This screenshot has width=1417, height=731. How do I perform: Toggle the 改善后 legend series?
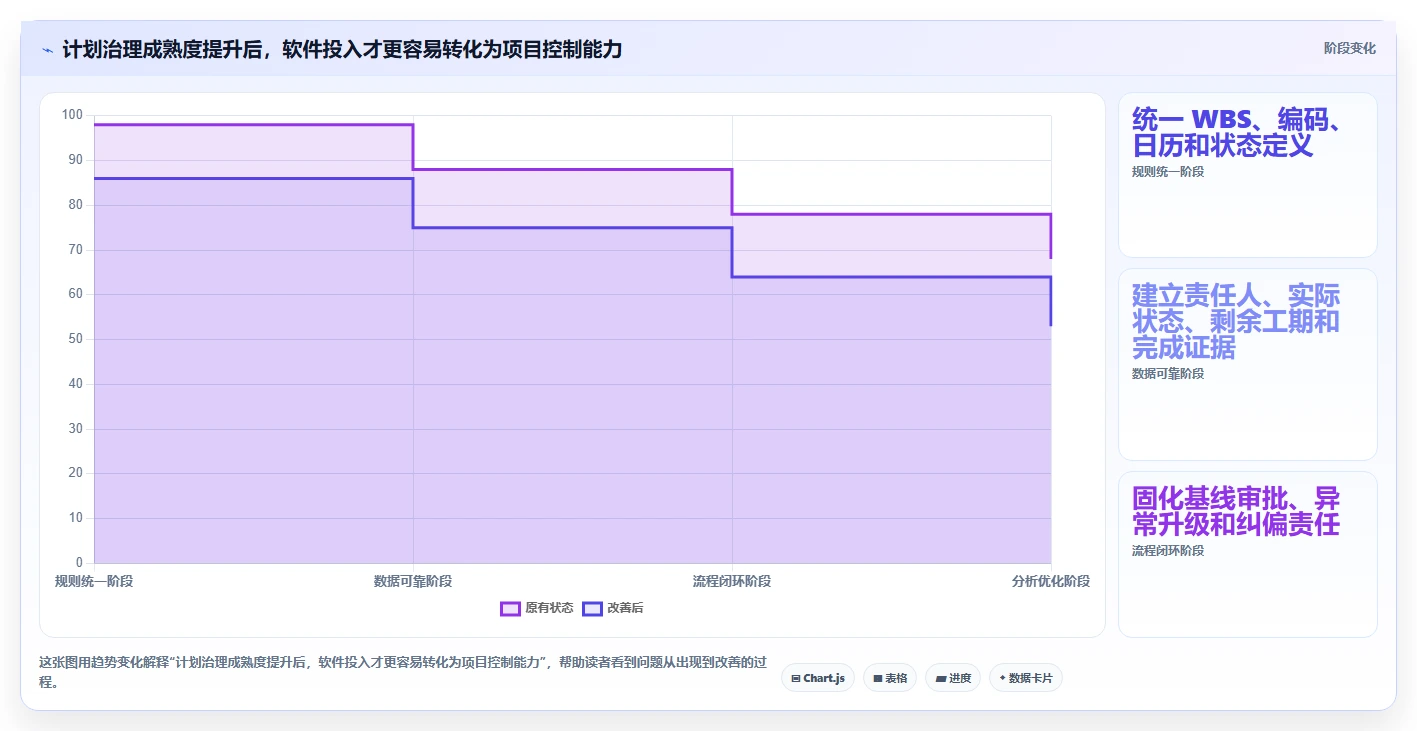tap(613, 608)
